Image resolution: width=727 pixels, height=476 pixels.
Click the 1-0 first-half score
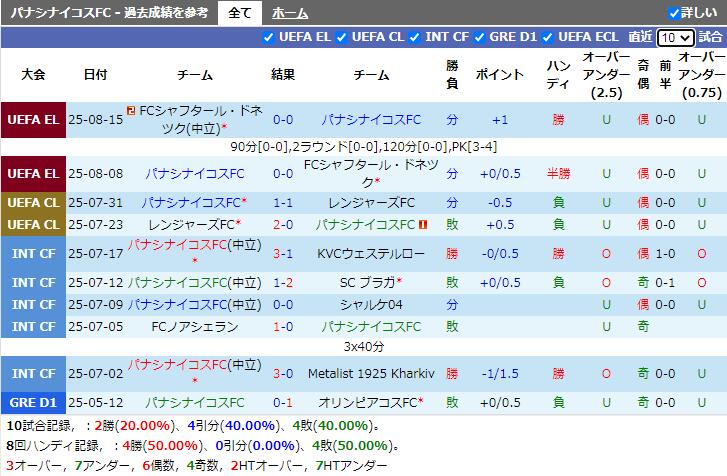[x=665, y=254]
